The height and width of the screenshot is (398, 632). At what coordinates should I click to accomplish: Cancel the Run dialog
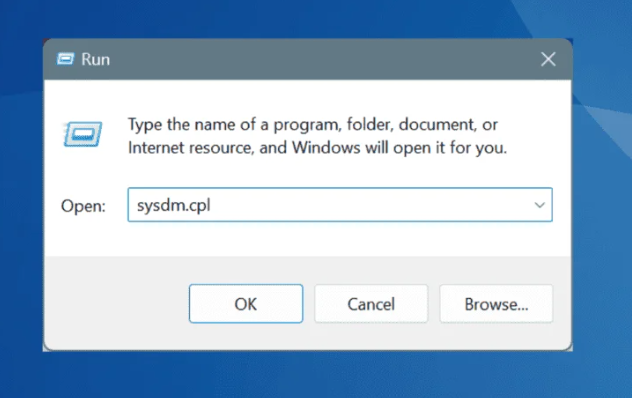pos(371,304)
